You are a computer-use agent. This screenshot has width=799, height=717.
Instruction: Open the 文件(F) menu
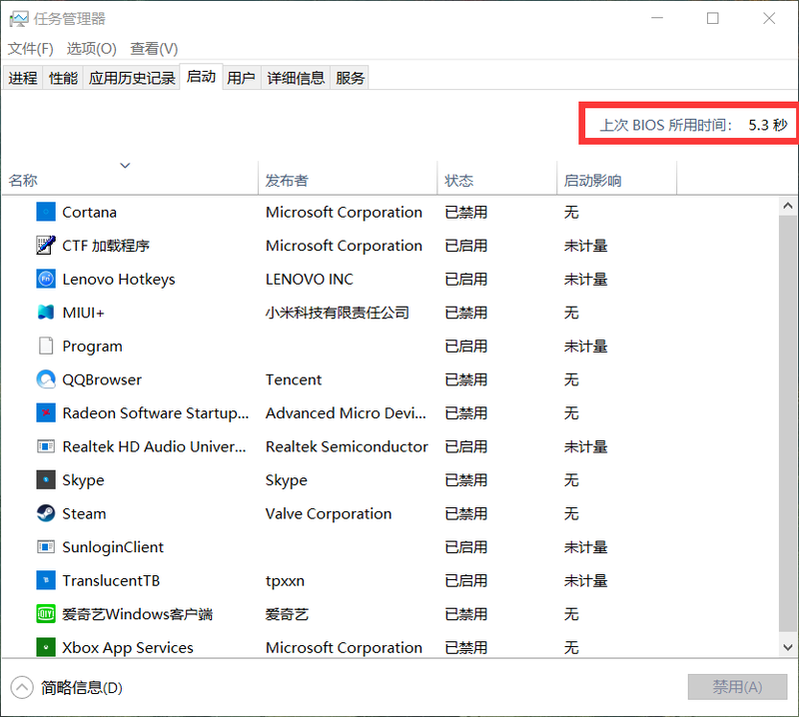[x=31, y=48]
